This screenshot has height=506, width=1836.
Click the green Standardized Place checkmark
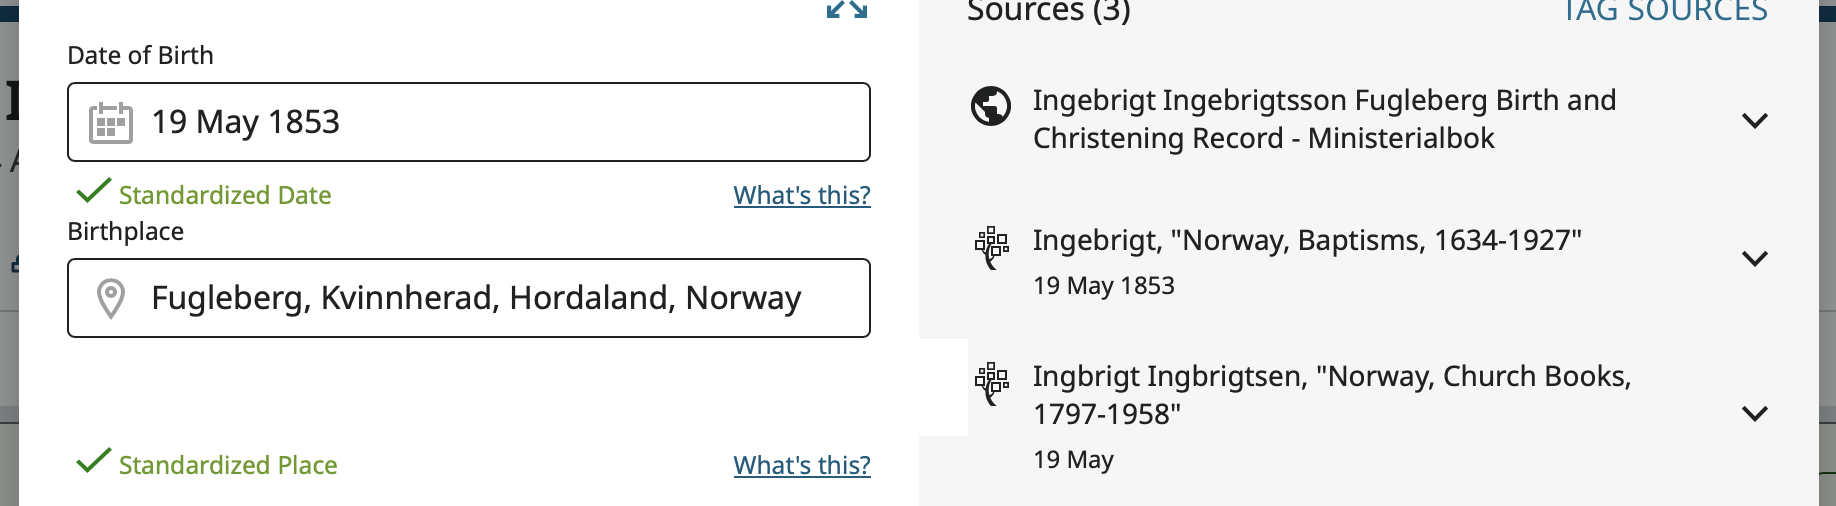click(94, 460)
